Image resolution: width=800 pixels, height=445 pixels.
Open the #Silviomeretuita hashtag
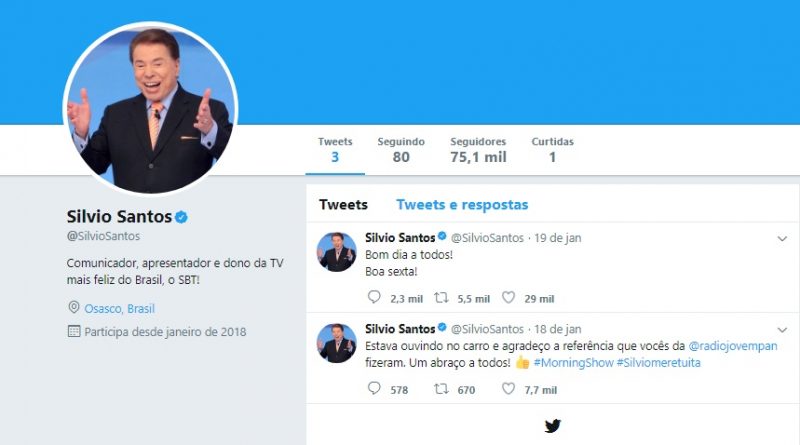coord(658,362)
